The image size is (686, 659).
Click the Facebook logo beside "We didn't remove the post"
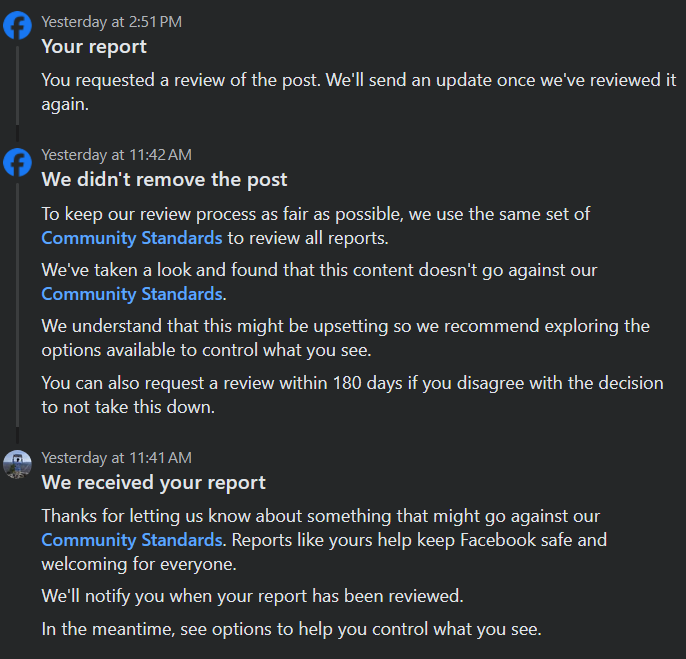pyautogui.click(x=17, y=162)
